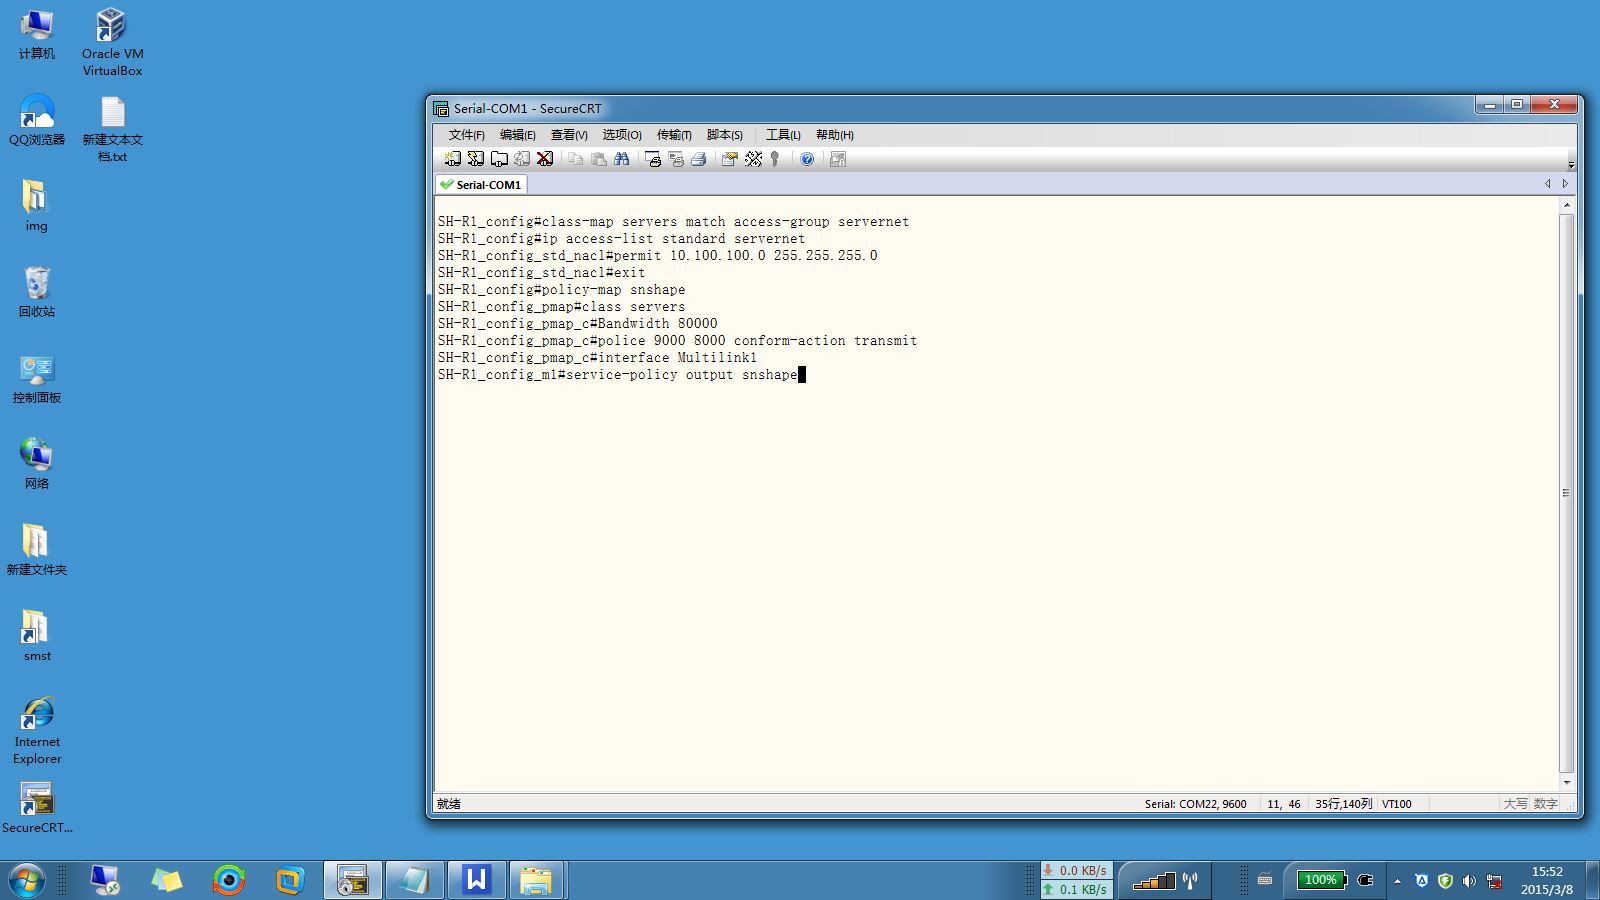Click the policy-map snshape terminal line

562,290
